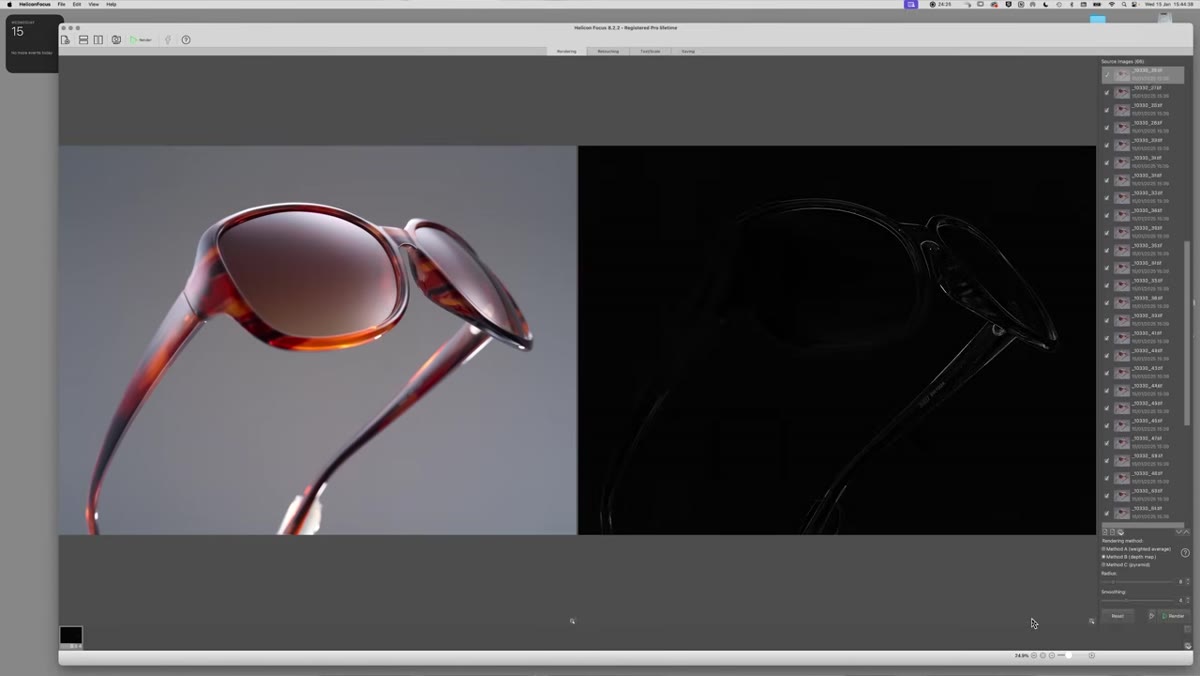This screenshot has height=676, width=1200.
Task: Click the depth map preview on the right
Action: point(837,340)
